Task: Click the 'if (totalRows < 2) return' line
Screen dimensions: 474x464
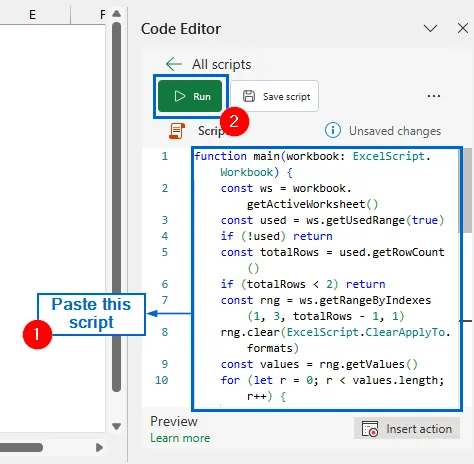Action: coord(303,284)
